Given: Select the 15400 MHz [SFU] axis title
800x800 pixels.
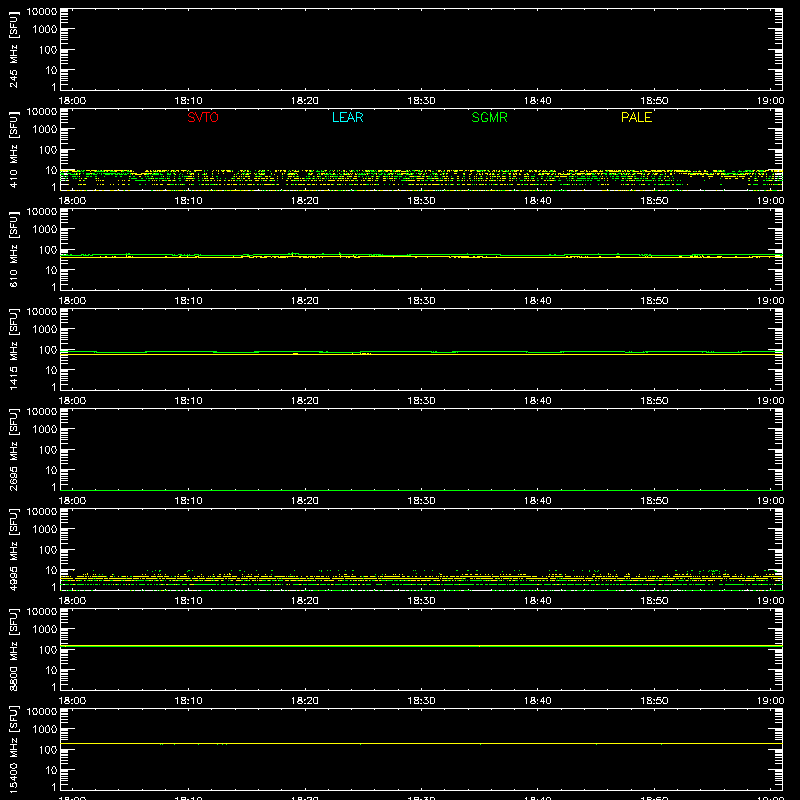Looking at the screenshot, I should click(13, 749).
